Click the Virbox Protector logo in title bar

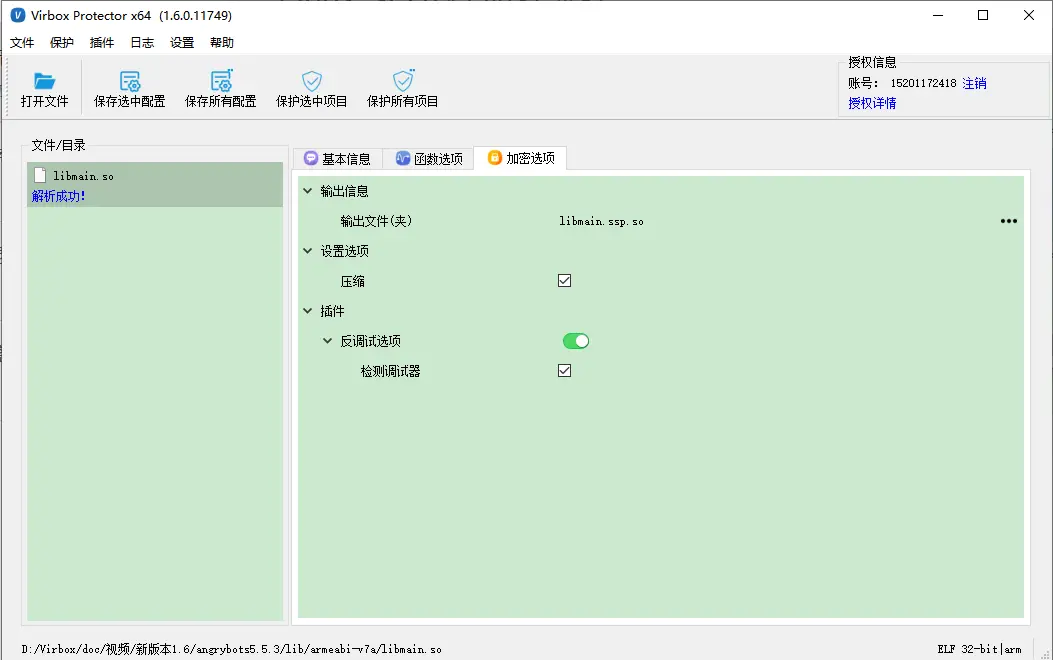(17, 15)
